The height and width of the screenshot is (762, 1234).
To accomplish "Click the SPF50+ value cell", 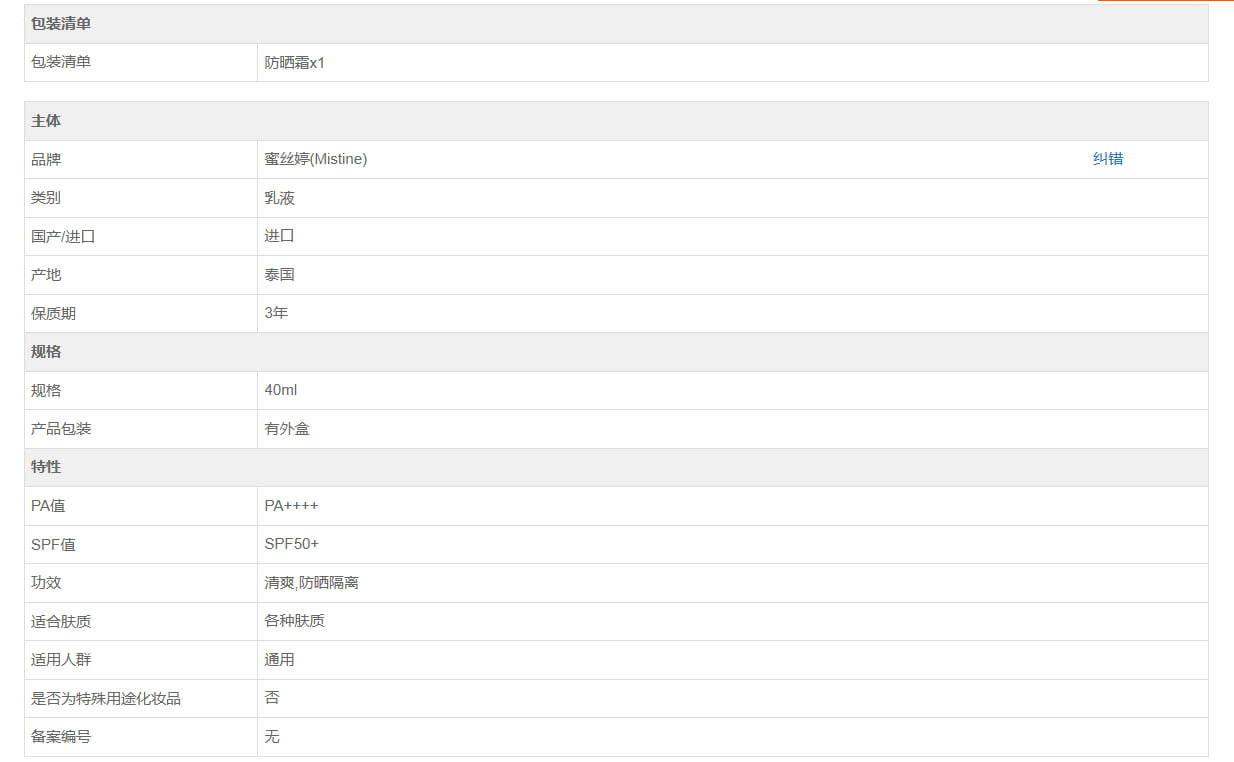I will pos(292,544).
